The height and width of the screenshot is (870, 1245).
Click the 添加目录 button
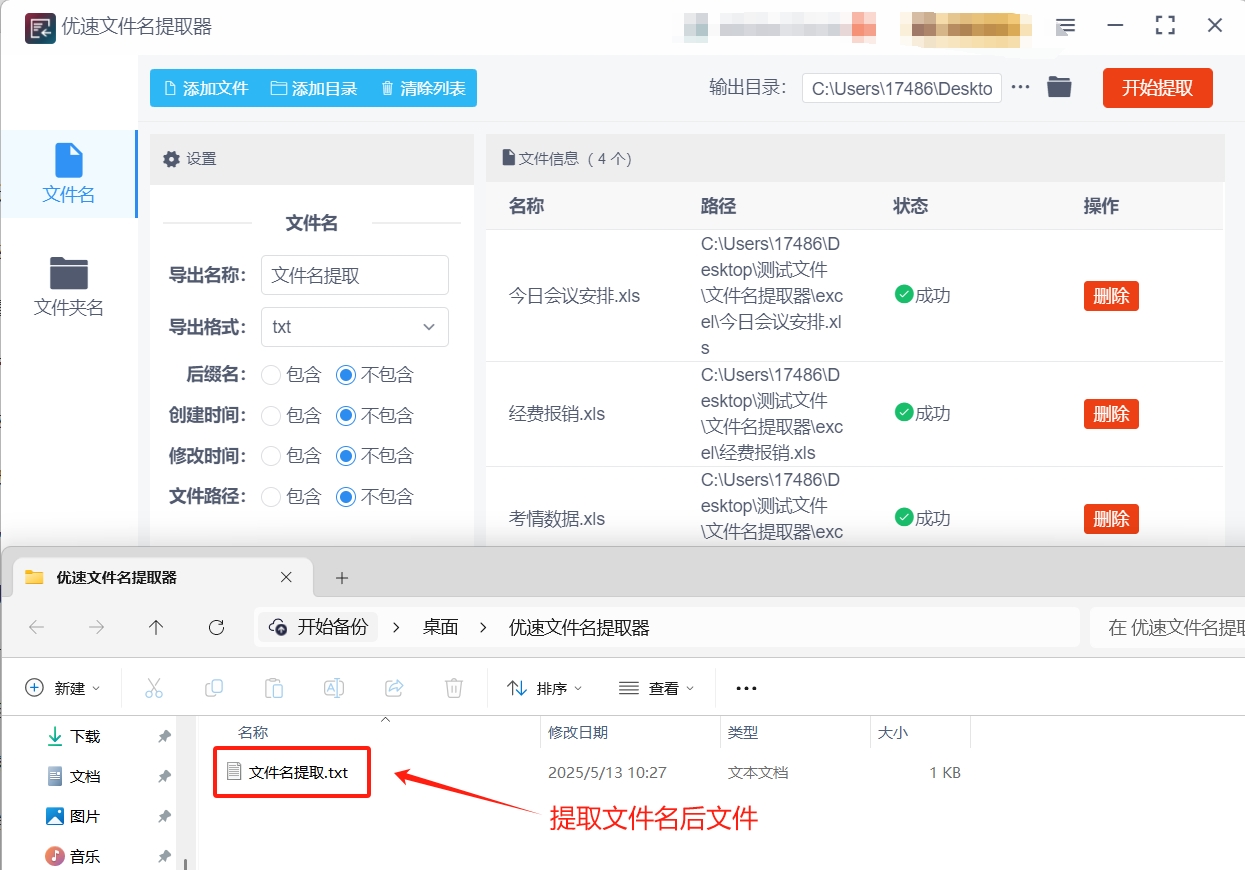click(314, 88)
